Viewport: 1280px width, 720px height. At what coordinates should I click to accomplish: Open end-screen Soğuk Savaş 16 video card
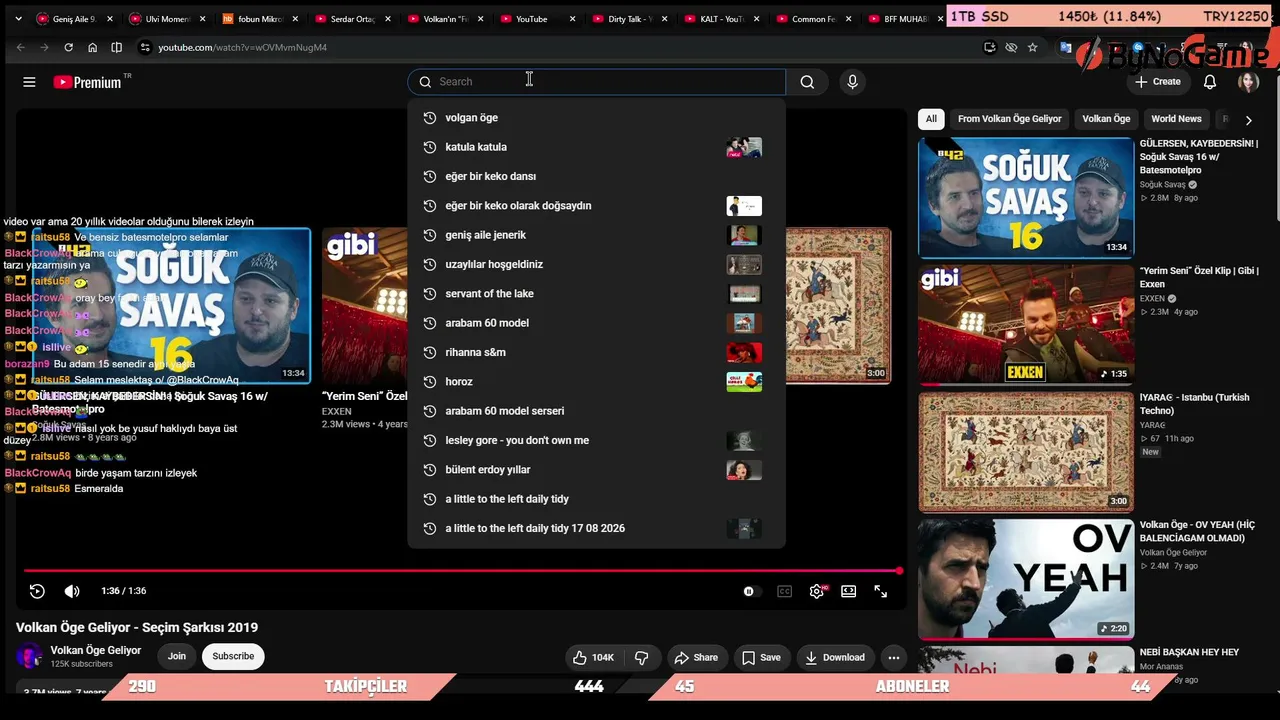(x=172, y=306)
